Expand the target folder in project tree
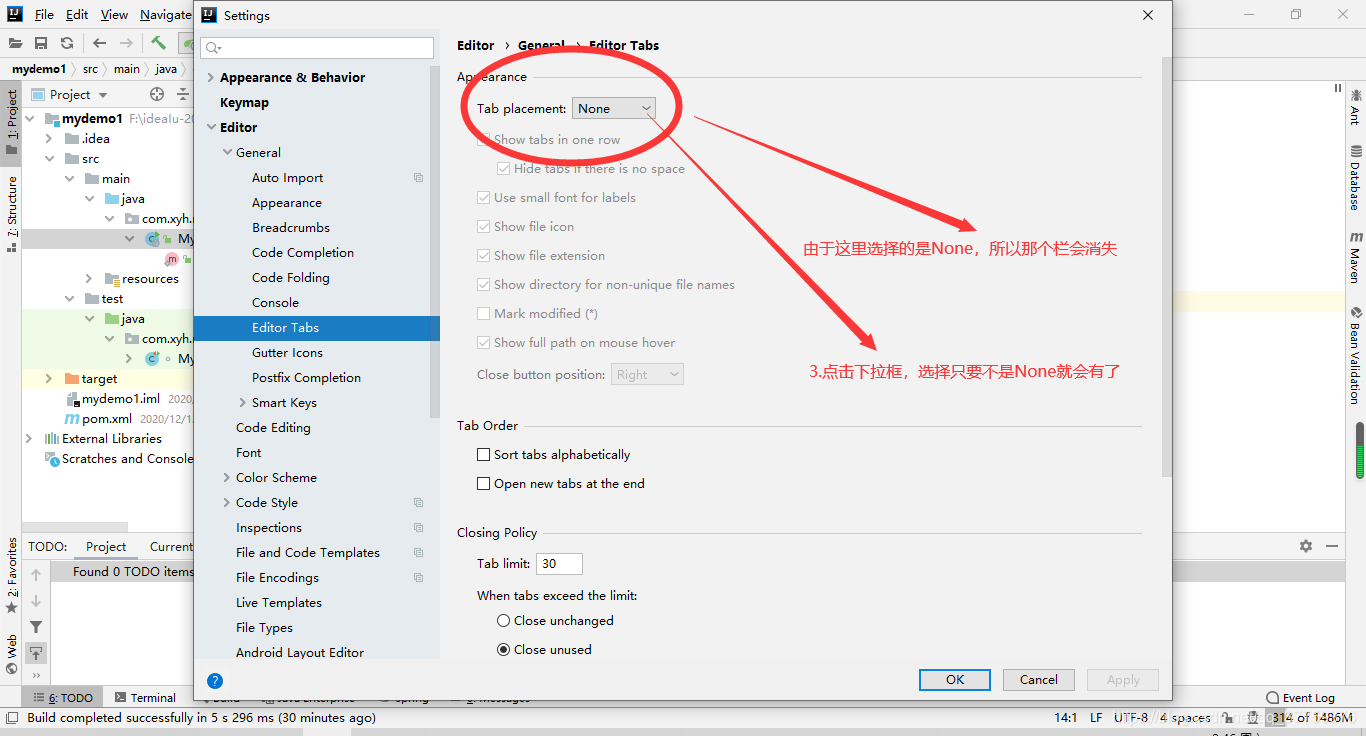Screen dimensions: 1366x736 (x=49, y=379)
